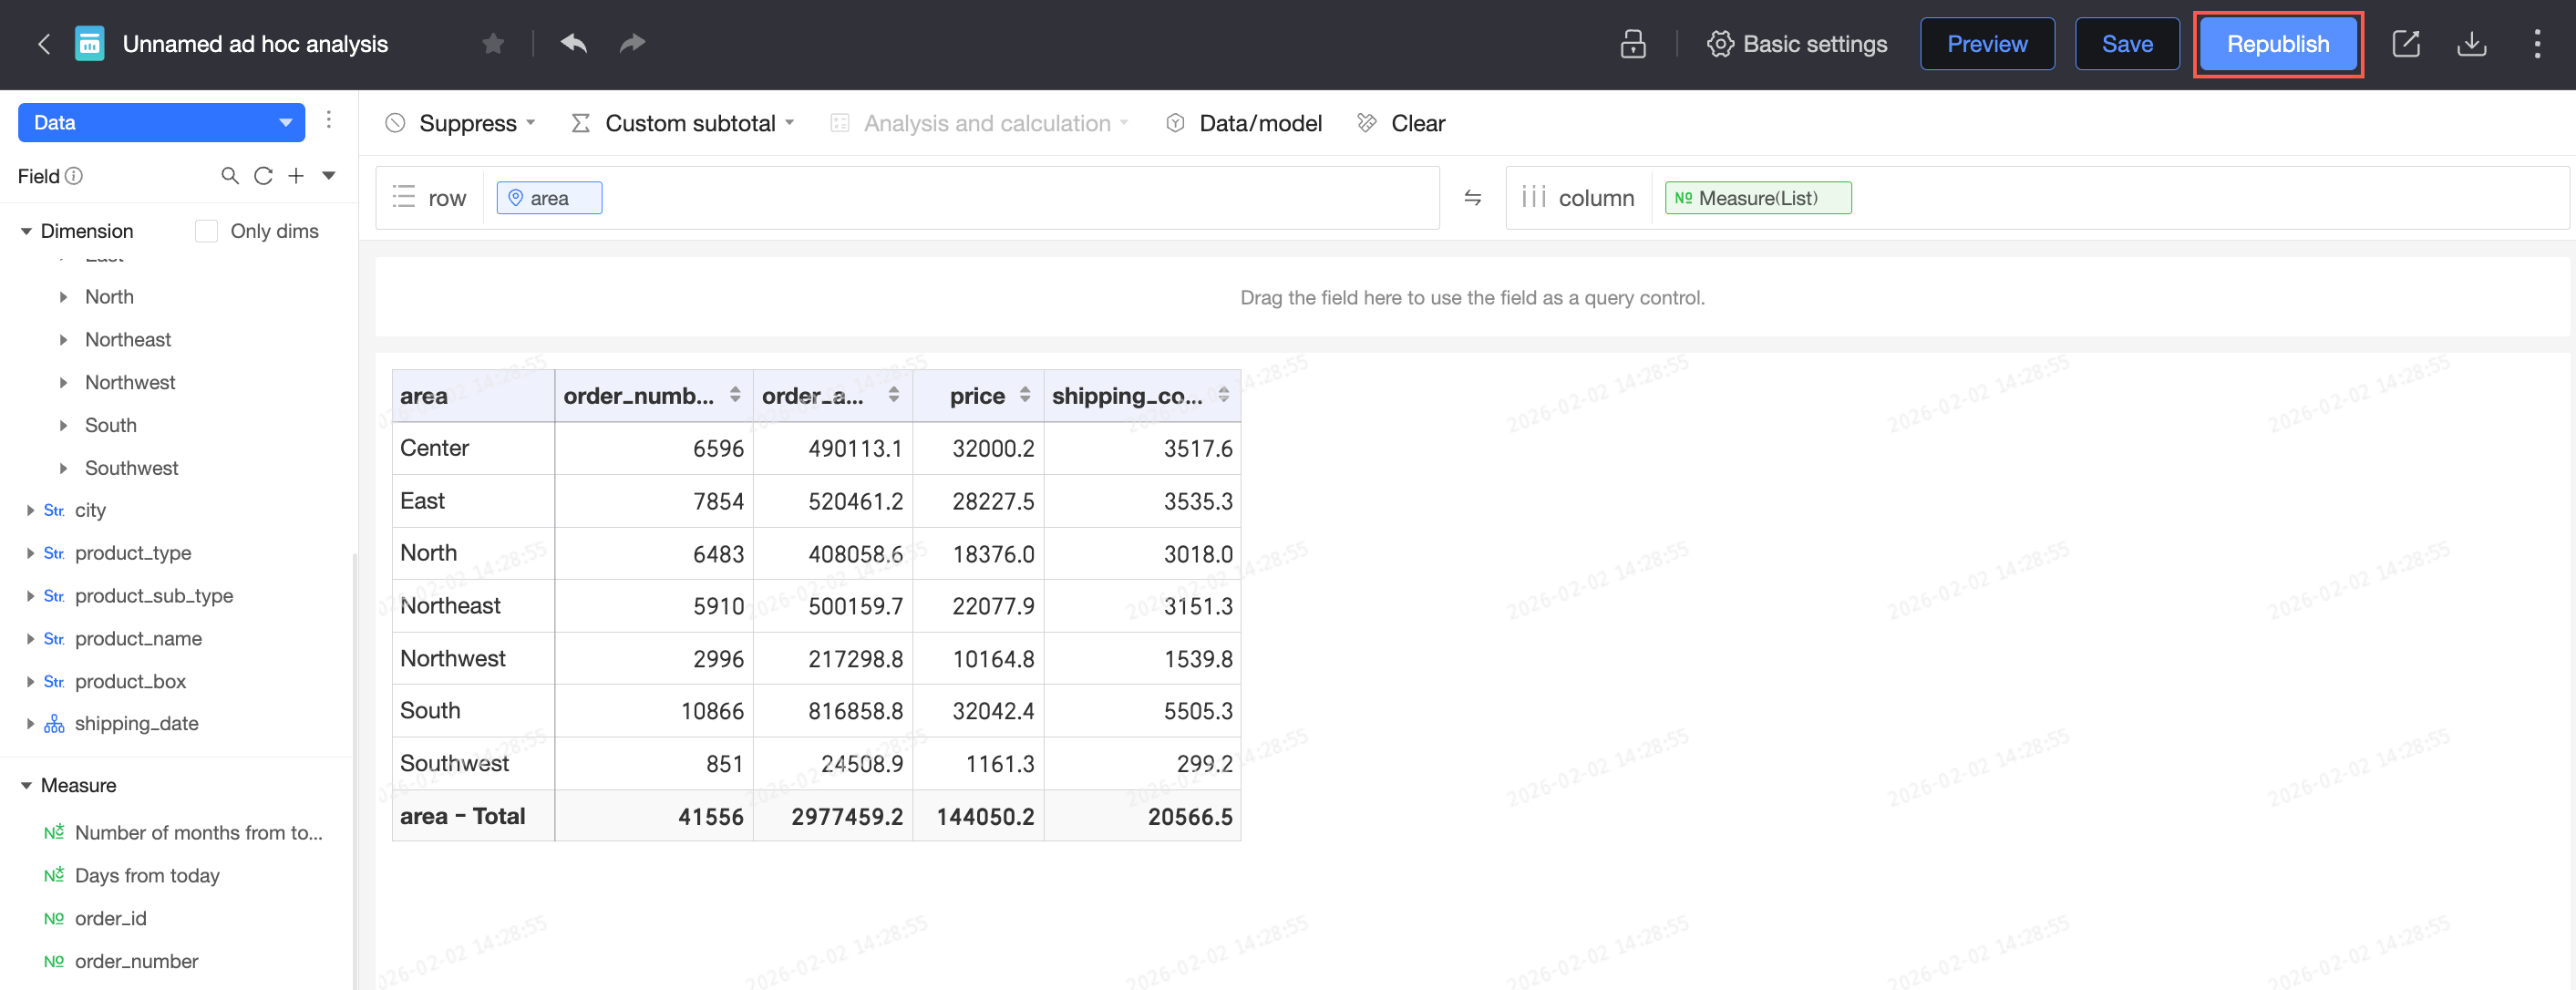Viewport: 2576px width, 990px height.
Task: Toggle the Only dims checkbox
Action: (x=206, y=231)
